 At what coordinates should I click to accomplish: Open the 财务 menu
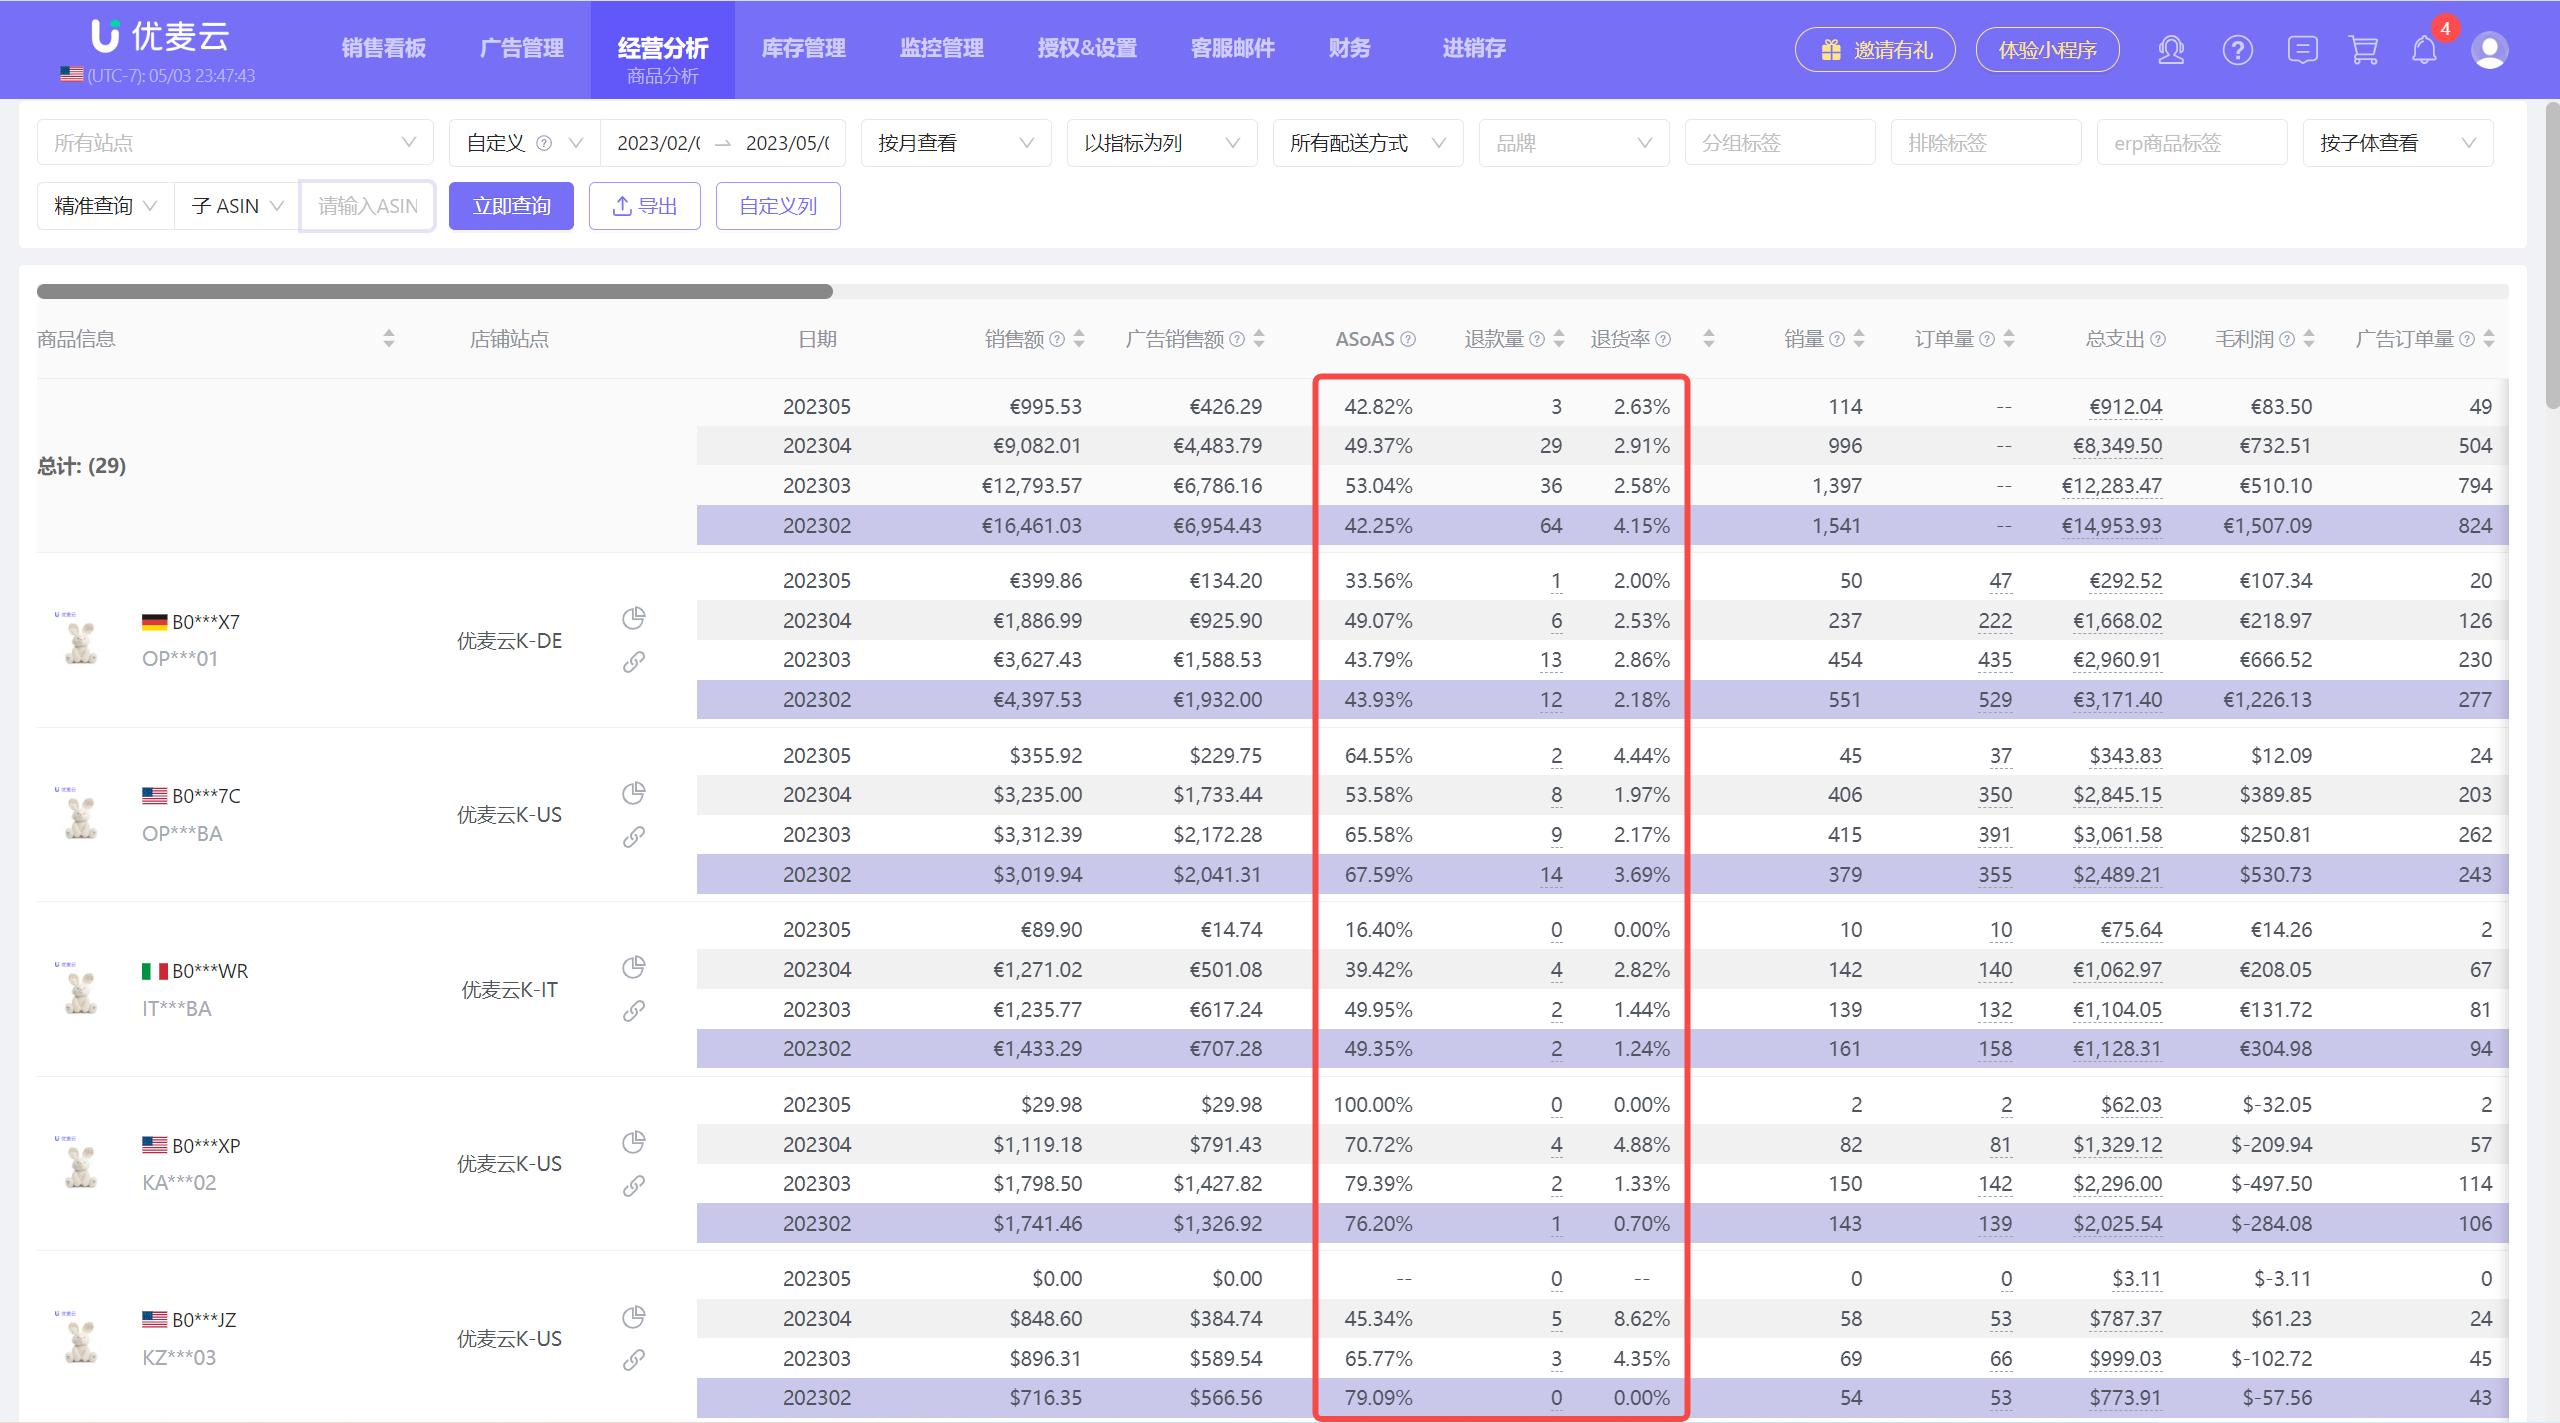1348,47
